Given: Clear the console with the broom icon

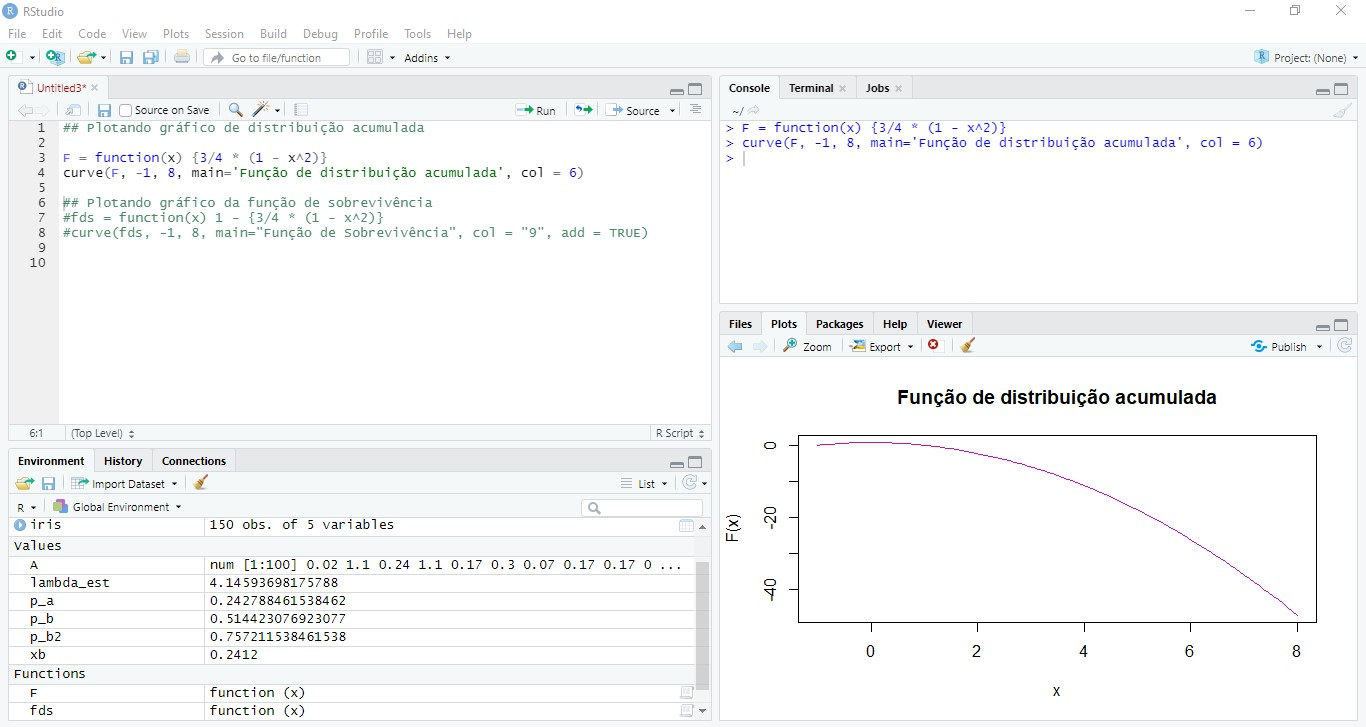Looking at the screenshot, I should (x=1342, y=111).
